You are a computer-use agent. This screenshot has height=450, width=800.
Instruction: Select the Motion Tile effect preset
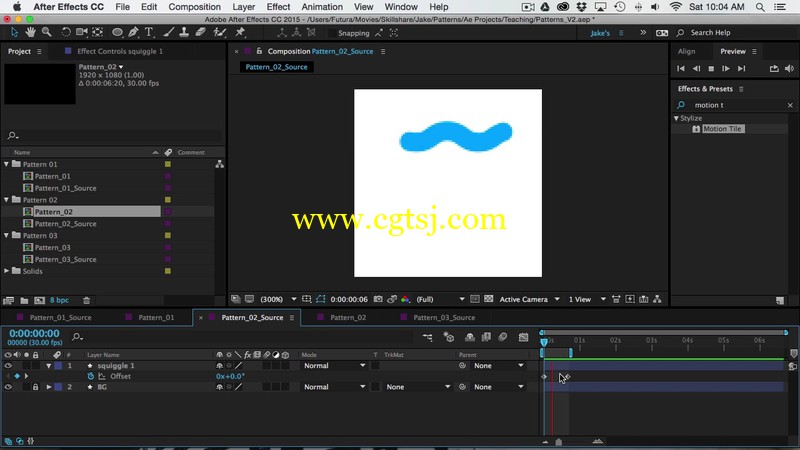point(722,129)
